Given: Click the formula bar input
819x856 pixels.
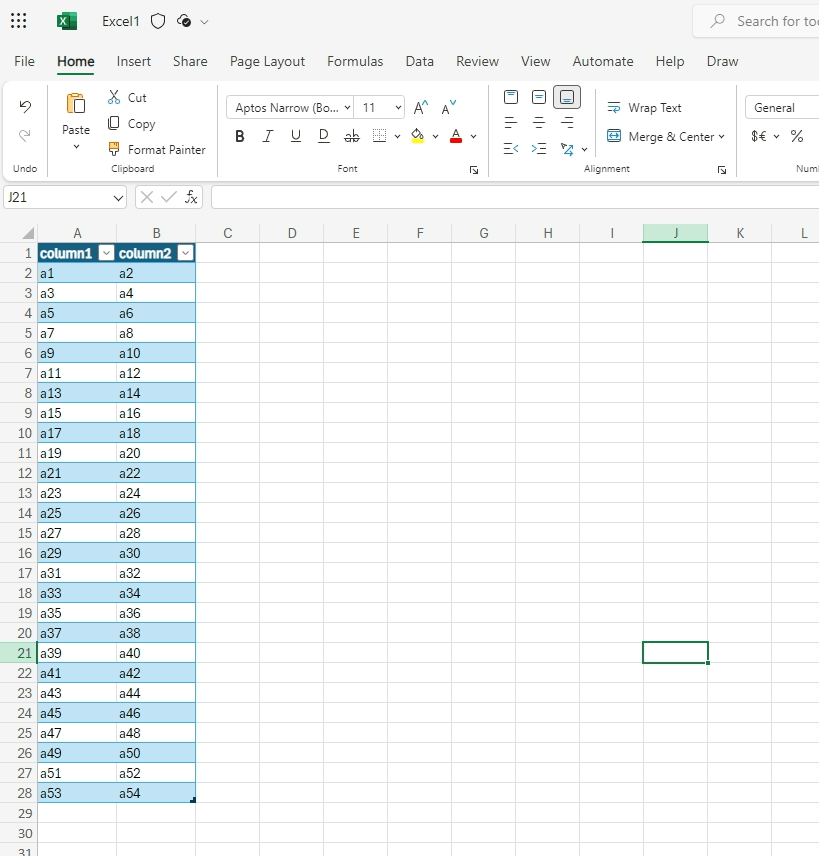Looking at the screenshot, I should pos(515,197).
